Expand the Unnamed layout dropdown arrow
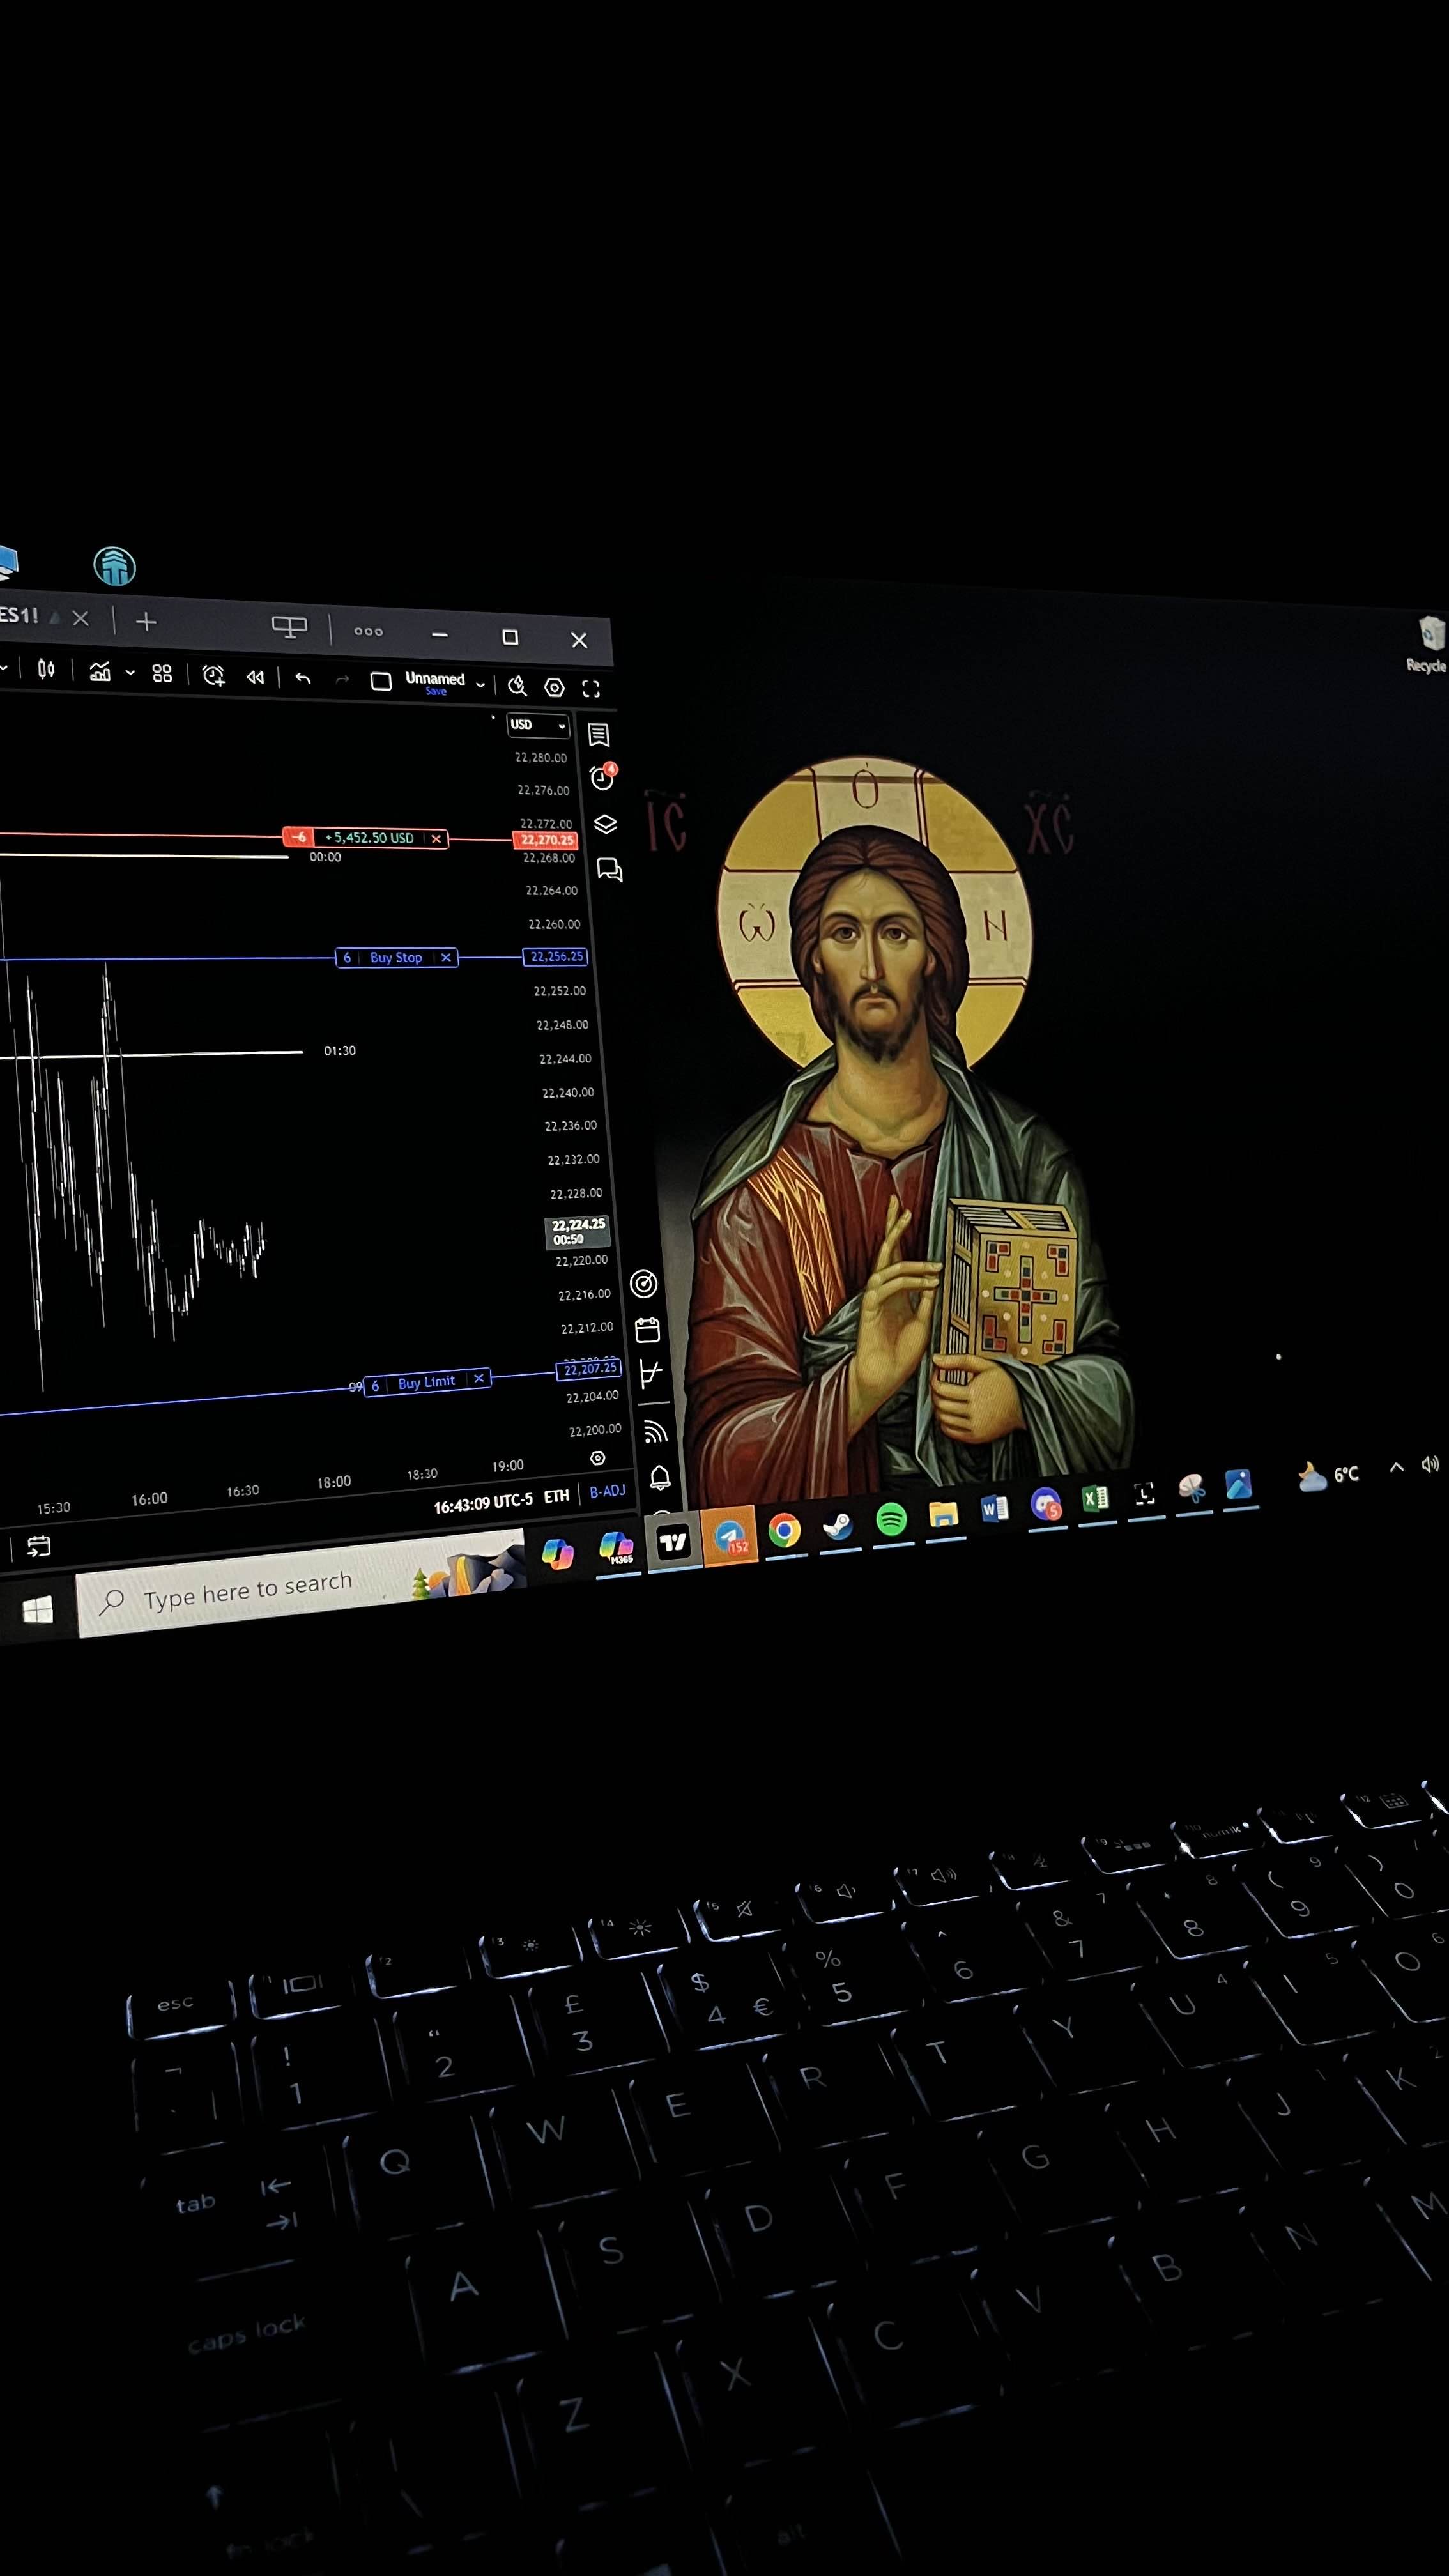The image size is (1449, 2576). 480,684
